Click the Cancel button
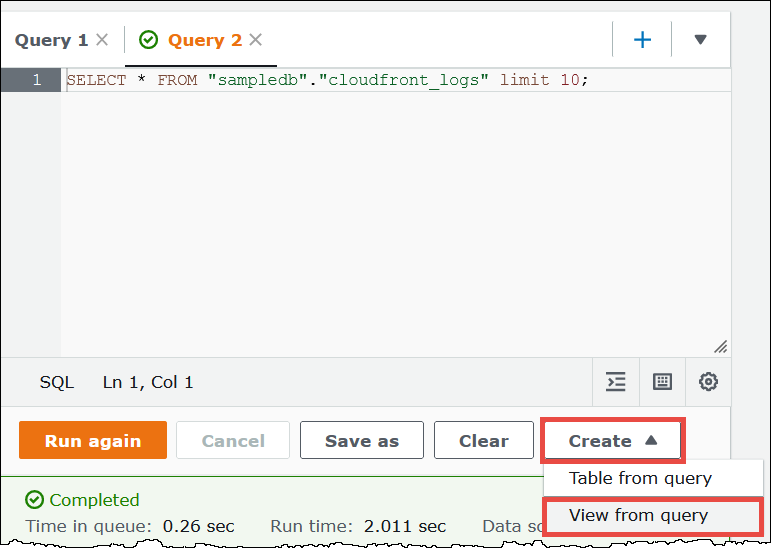The image size is (771, 548). [233, 441]
